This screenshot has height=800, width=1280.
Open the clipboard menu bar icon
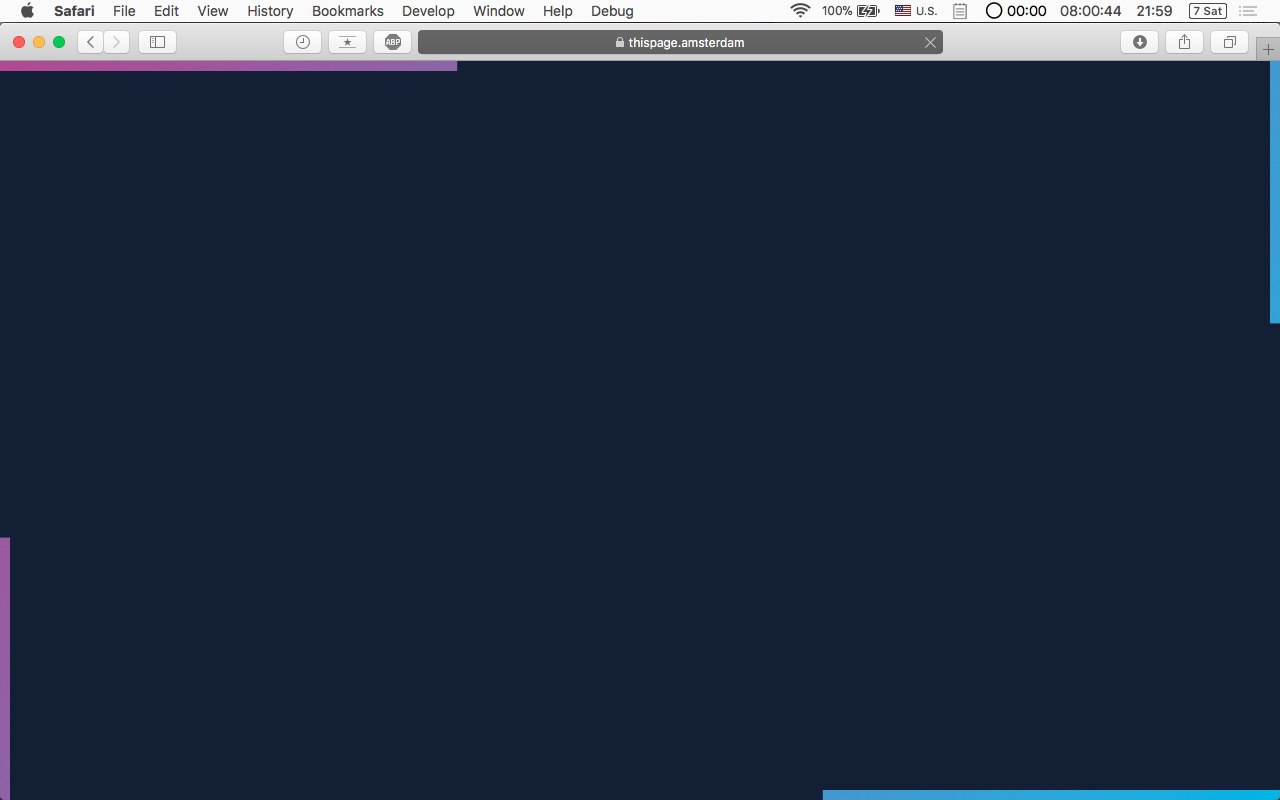point(960,11)
